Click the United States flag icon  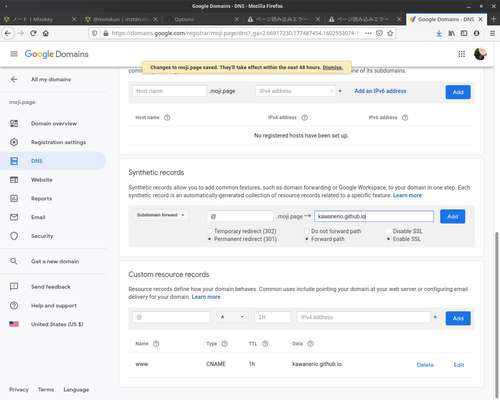[14, 324]
